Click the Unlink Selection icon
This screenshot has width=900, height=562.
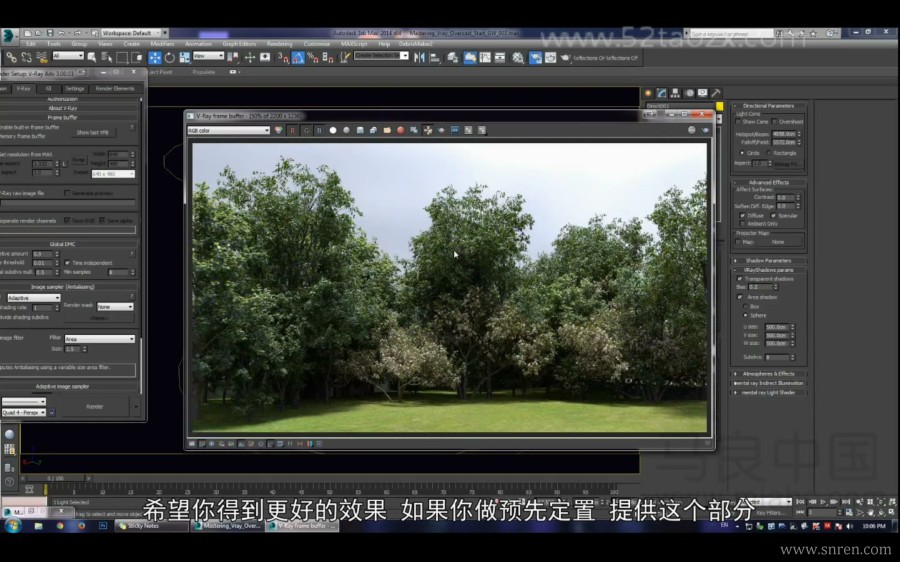26,57
